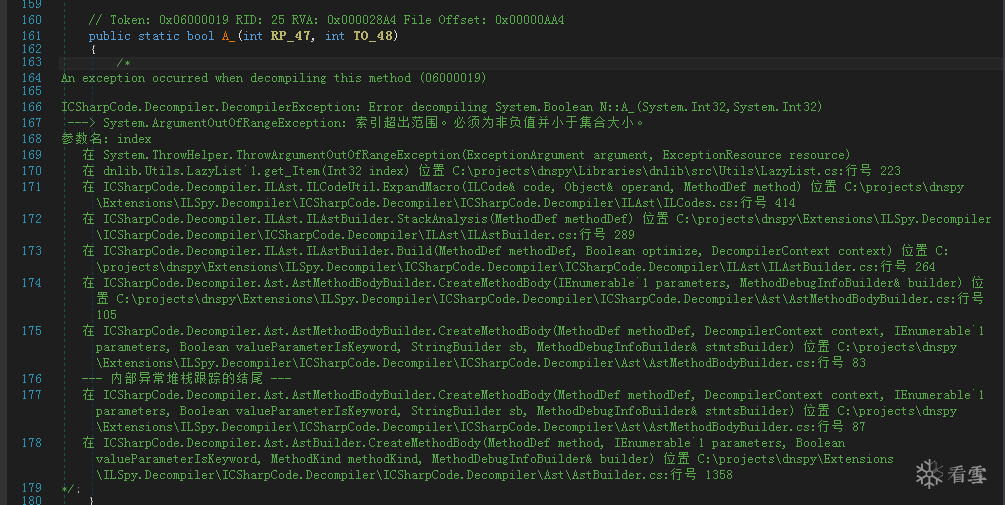Click line number 175 in the gutter
Image resolution: width=1005 pixels, height=505 pixels.
pos(31,331)
